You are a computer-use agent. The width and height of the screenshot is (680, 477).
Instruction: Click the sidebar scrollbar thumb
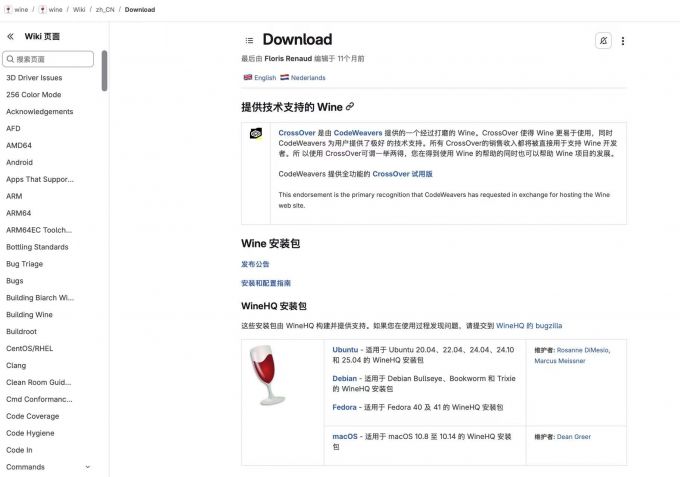[x=104, y=71]
